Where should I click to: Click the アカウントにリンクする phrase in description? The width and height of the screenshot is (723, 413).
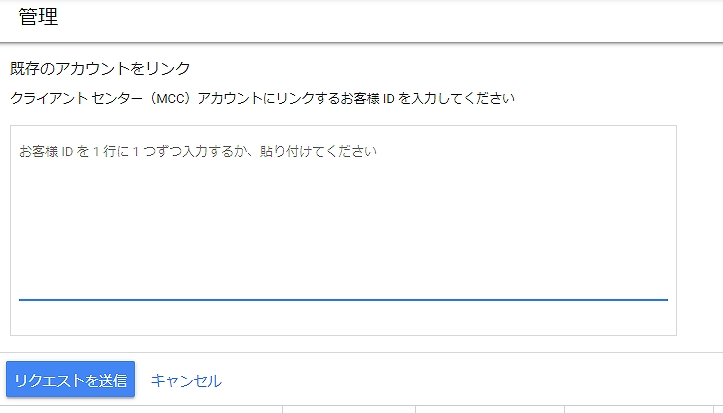click(268, 98)
